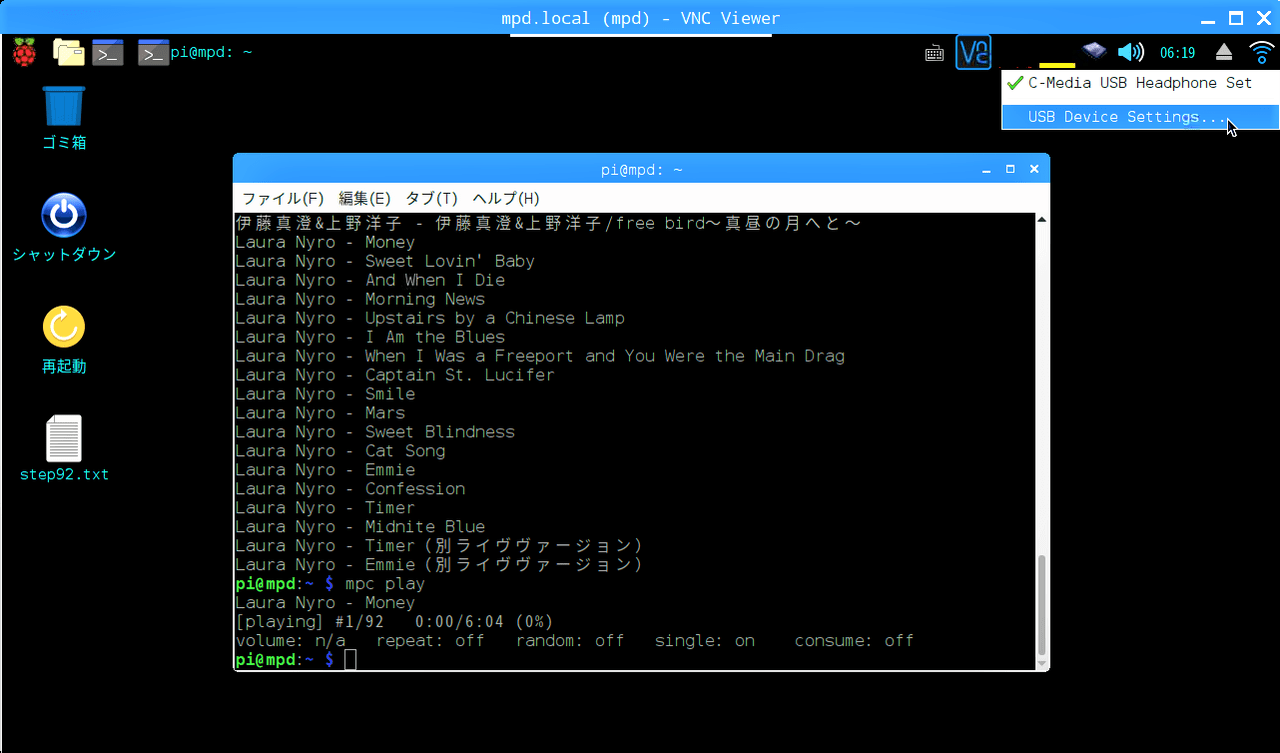
Task: Click the line Laura Nyro - Confession
Action: click(350, 489)
